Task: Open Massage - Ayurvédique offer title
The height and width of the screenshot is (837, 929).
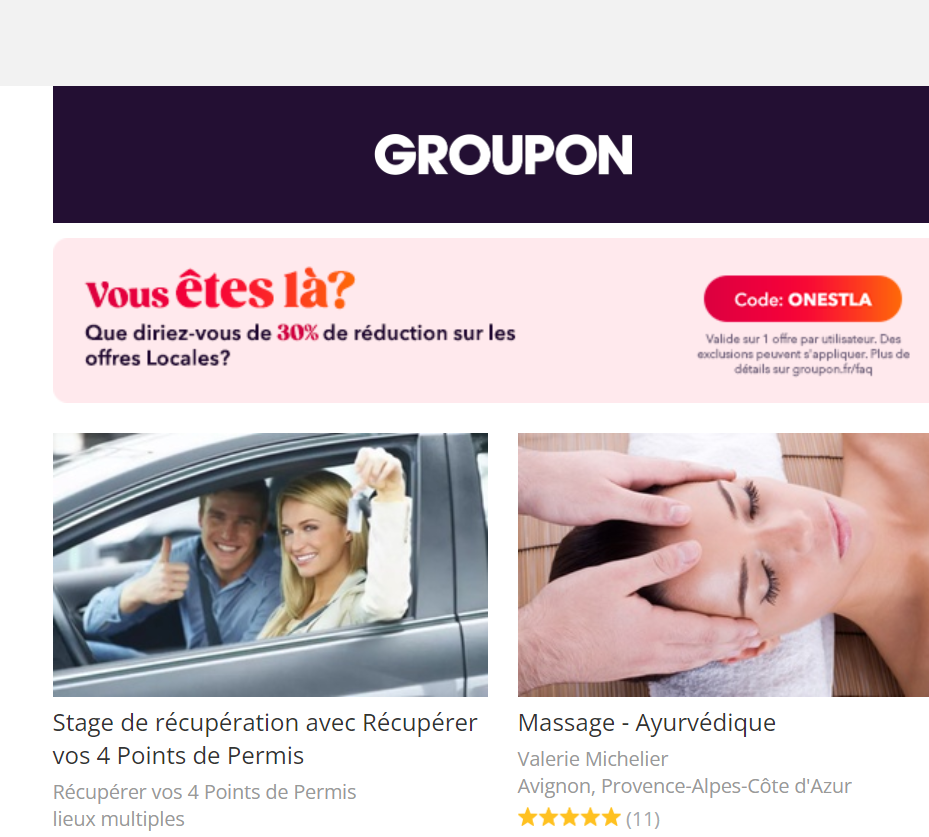Action: tap(646, 723)
